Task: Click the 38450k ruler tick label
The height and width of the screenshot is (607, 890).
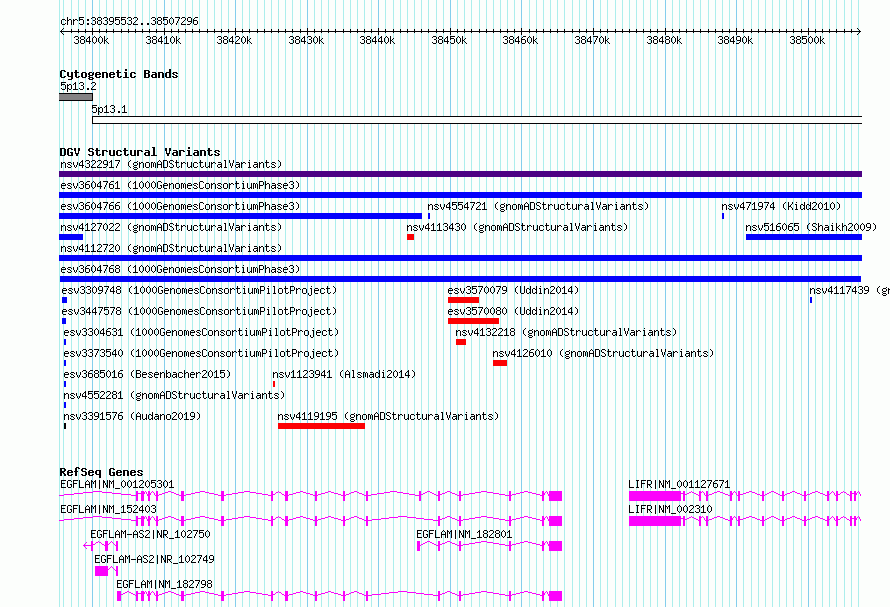Action: click(449, 40)
